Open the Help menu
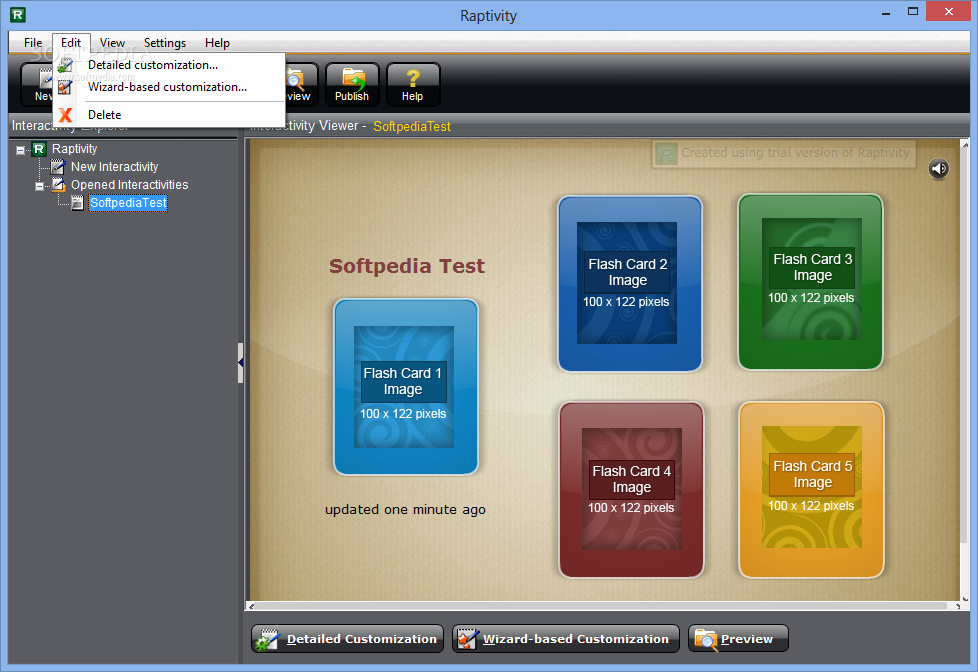Image resolution: width=978 pixels, height=672 pixels. coord(217,42)
